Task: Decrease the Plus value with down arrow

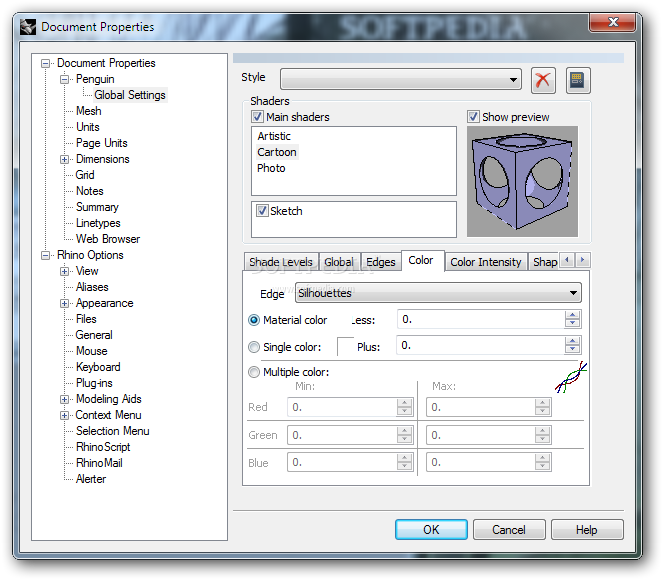Action: click(x=573, y=349)
